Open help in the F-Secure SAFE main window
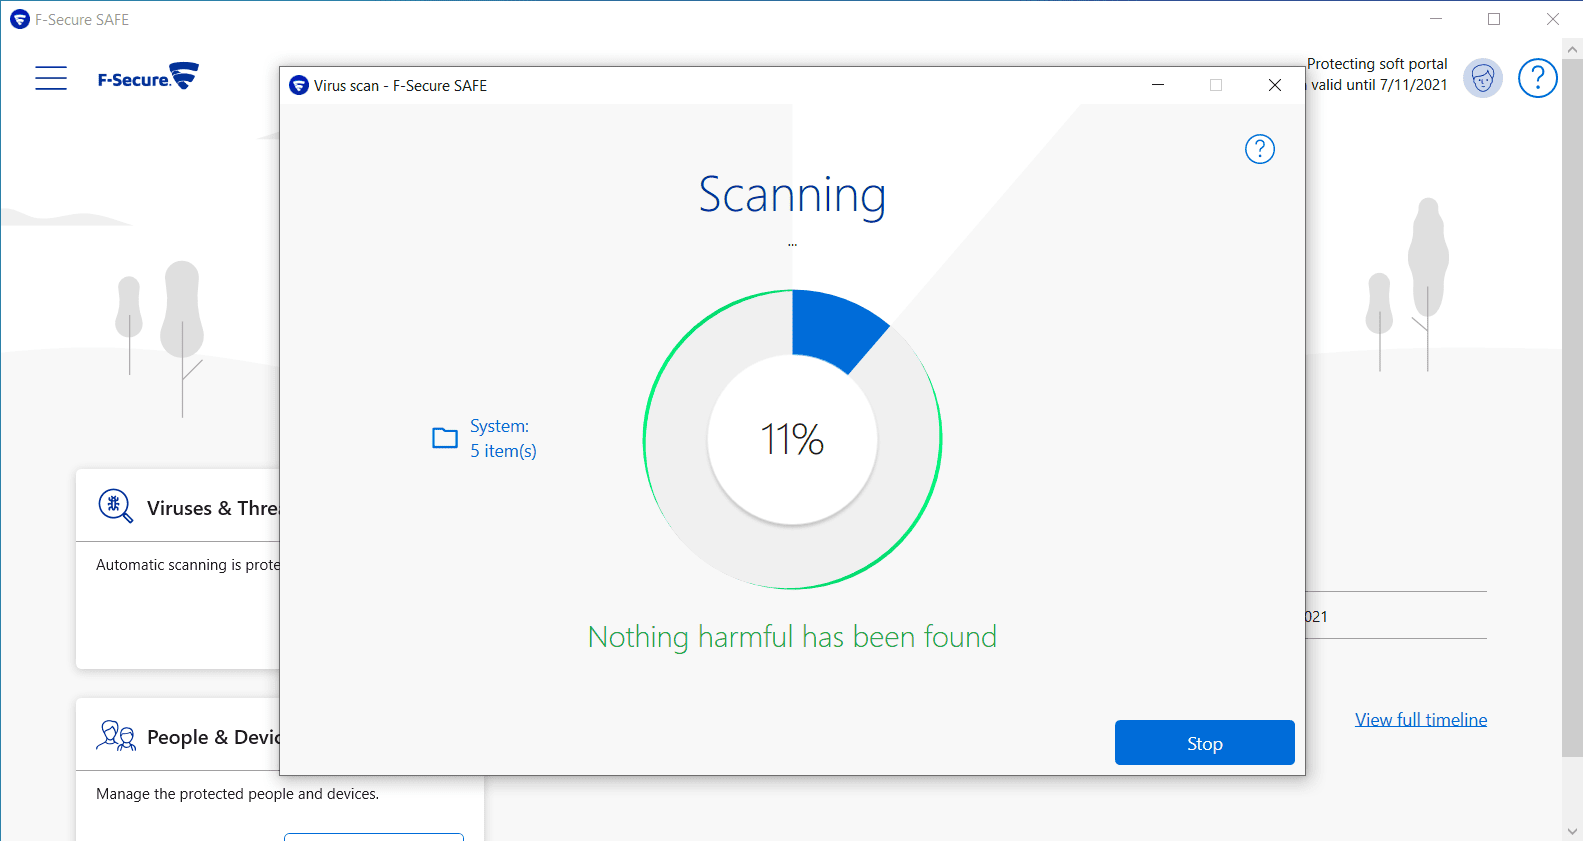Viewport: 1583px width, 841px height. 1538,78
